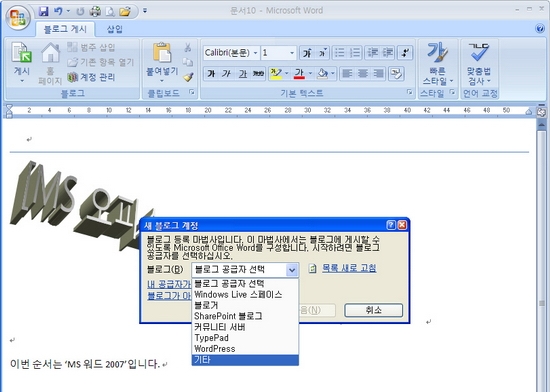
Task: Switch to the 삽입 tab
Action: [x=115, y=29]
